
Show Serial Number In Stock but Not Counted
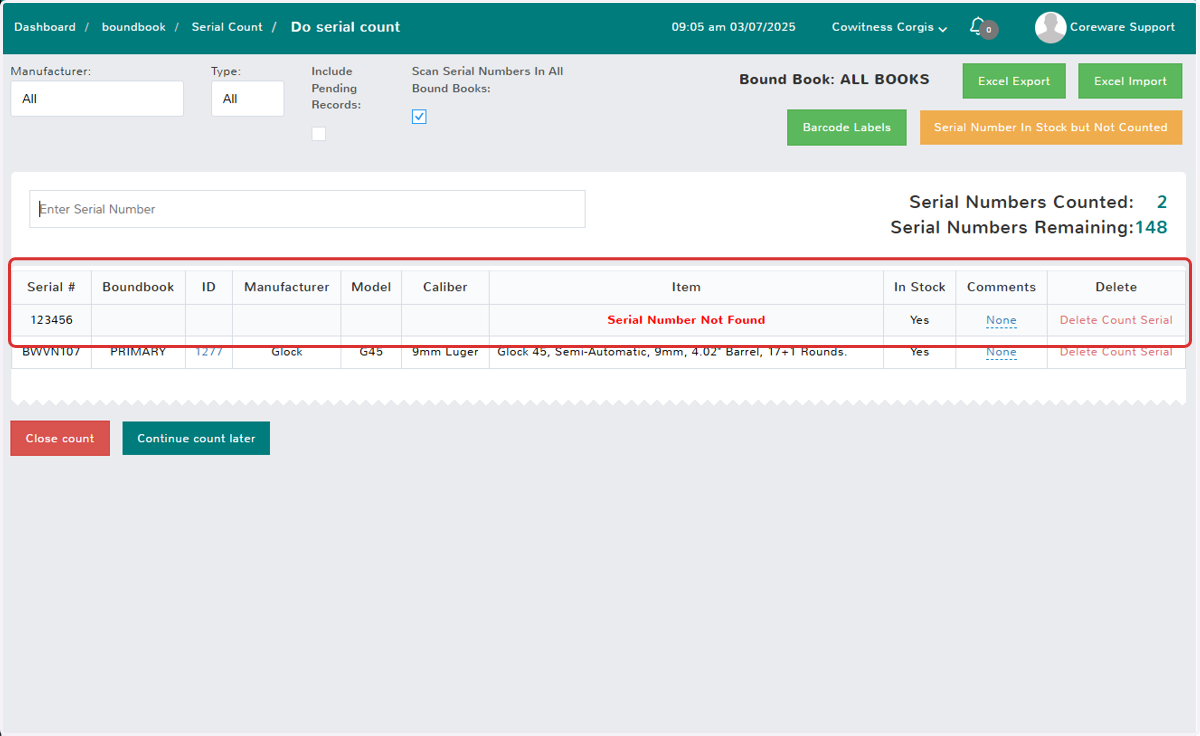pos(1050,127)
